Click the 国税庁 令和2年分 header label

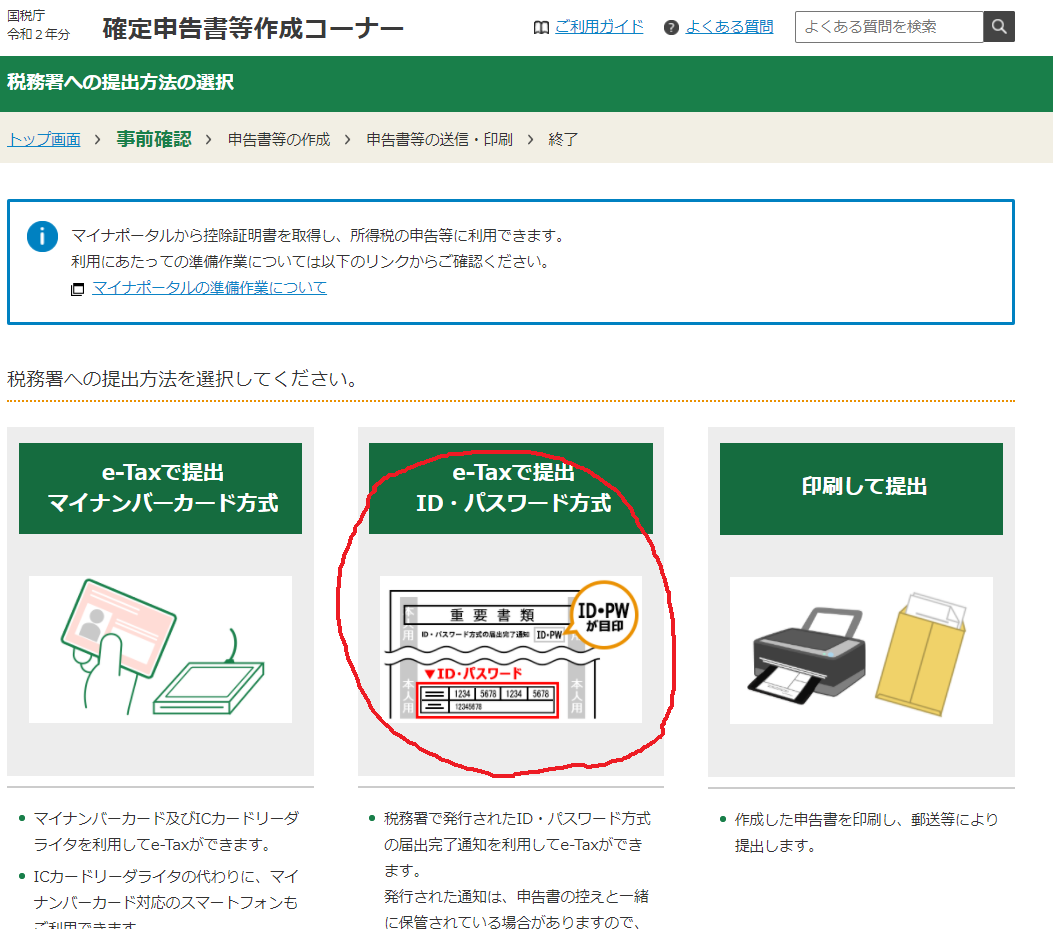(x=38, y=26)
